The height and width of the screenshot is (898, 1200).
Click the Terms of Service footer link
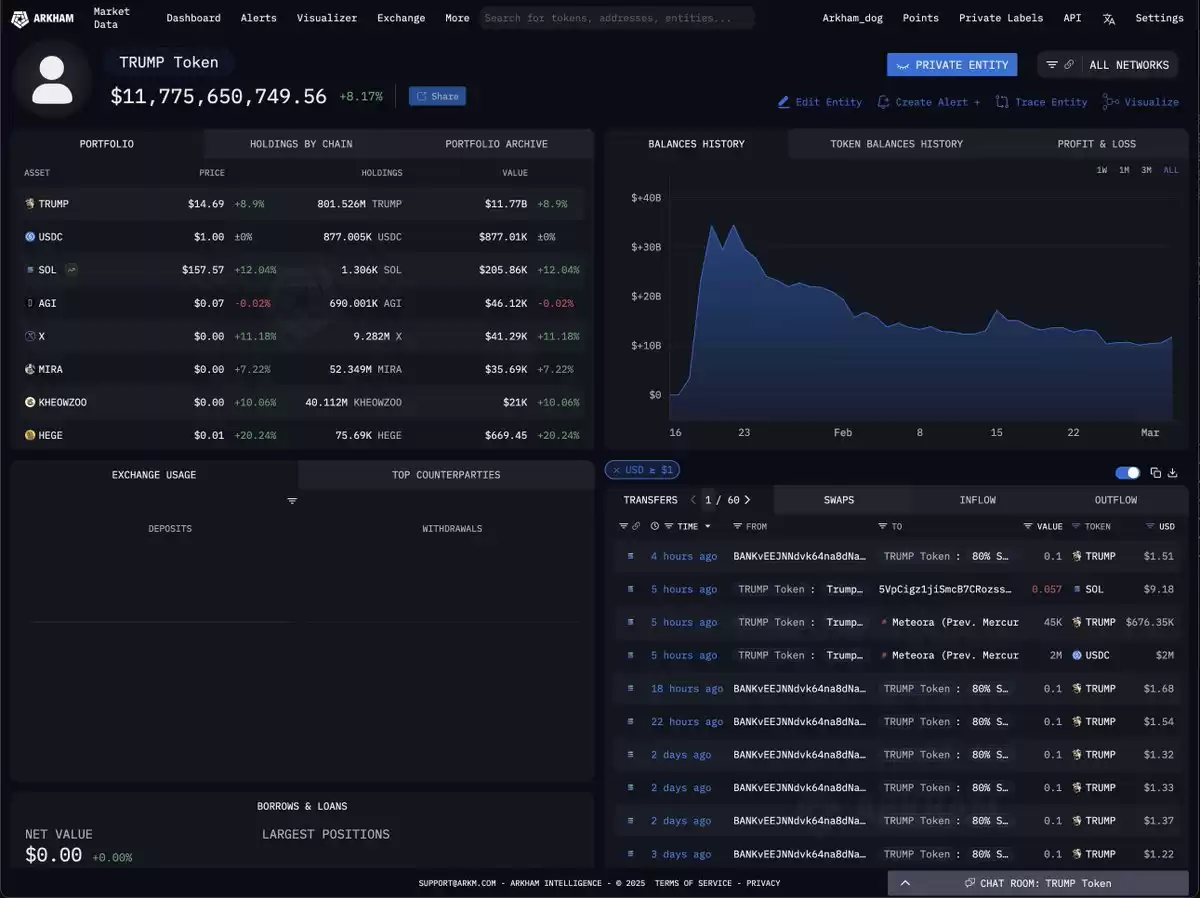tap(692, 883)
